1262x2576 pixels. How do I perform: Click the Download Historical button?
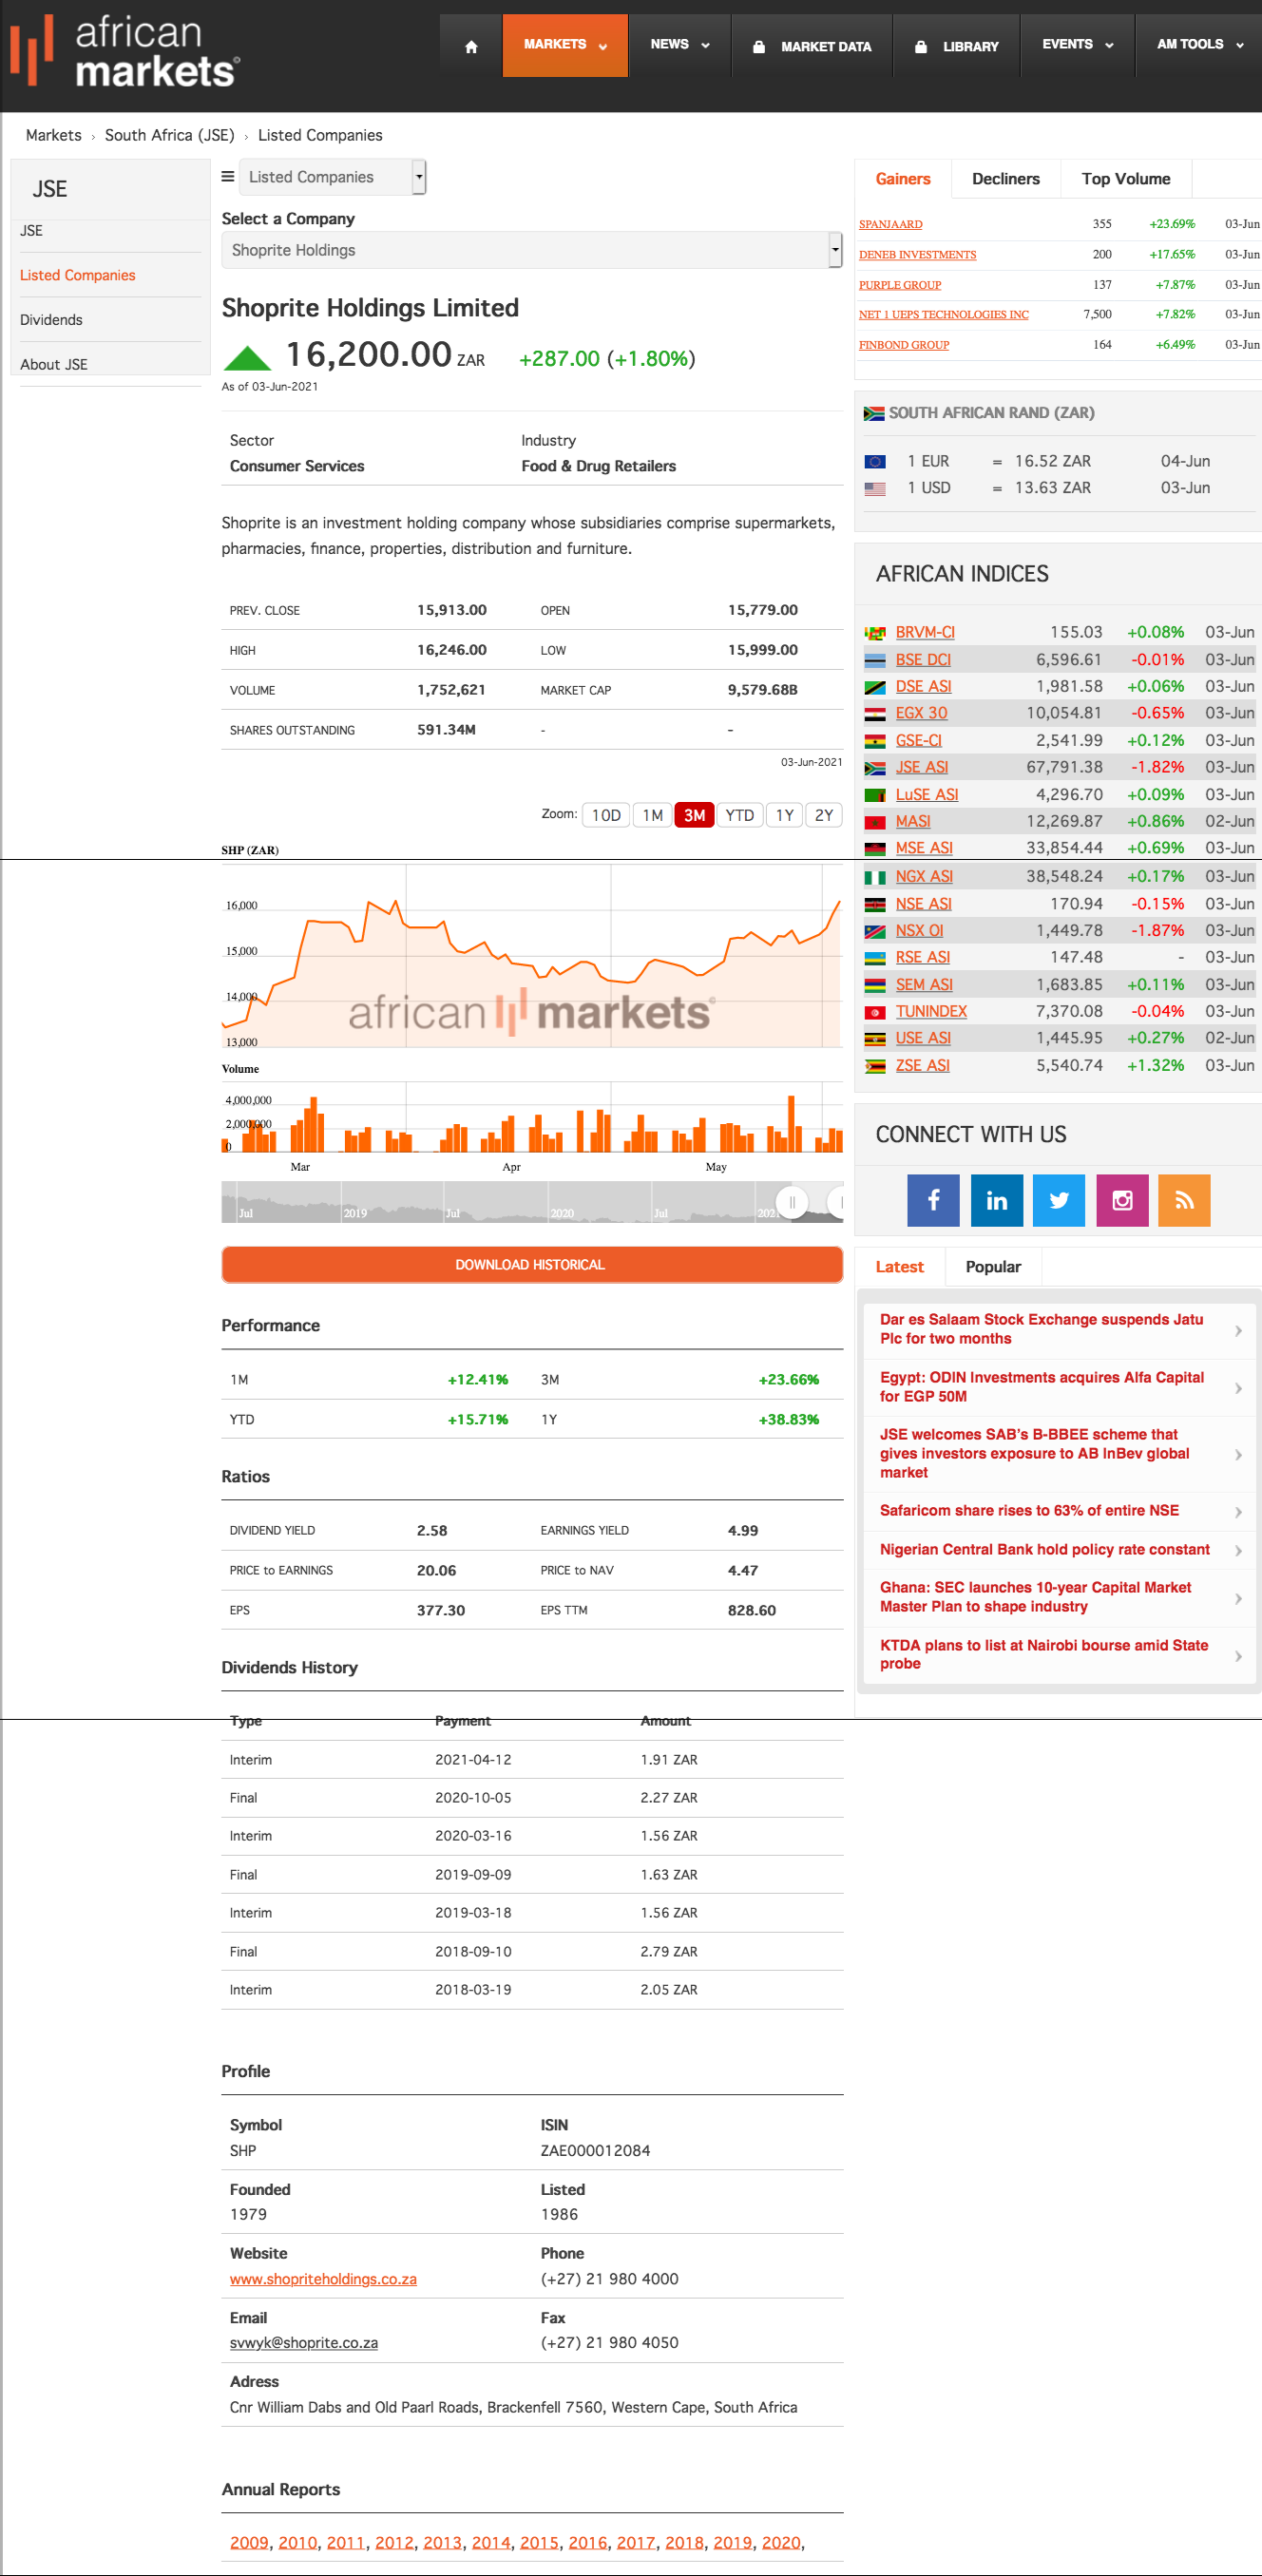[x=531, y=1265]
